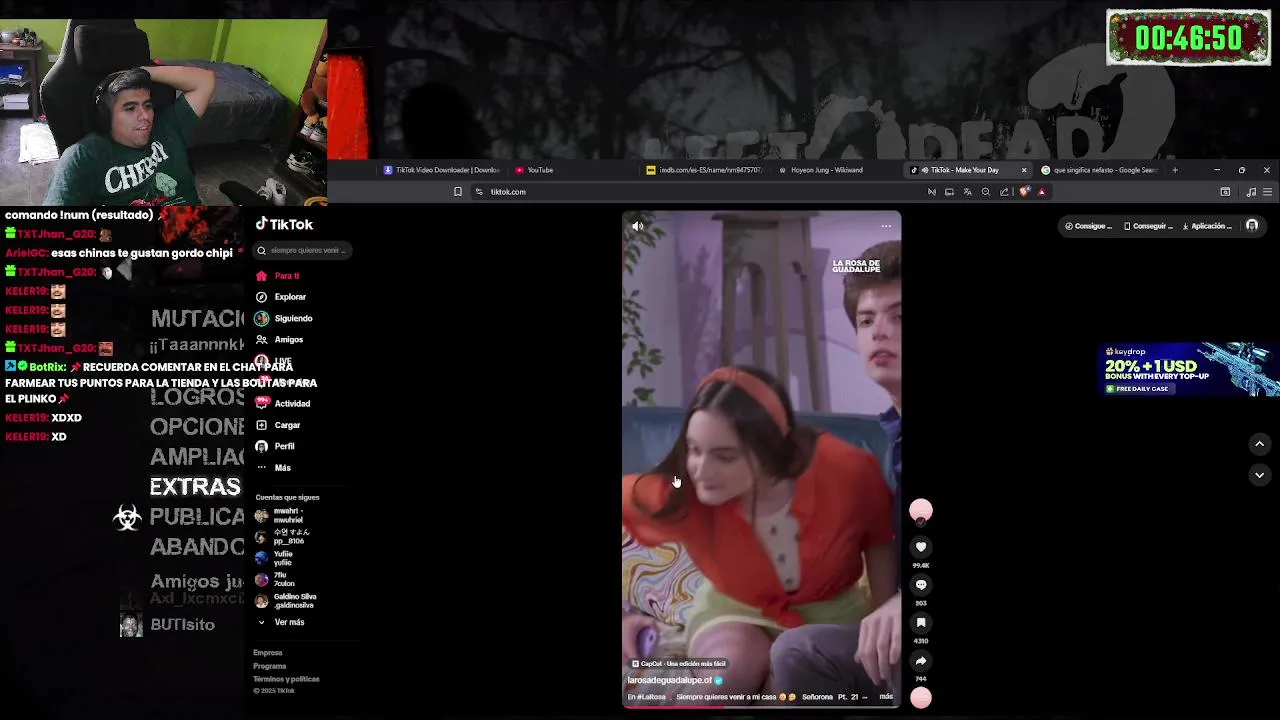Click Cargar to upload a video

pyautogui.click(x=278, y=425)
